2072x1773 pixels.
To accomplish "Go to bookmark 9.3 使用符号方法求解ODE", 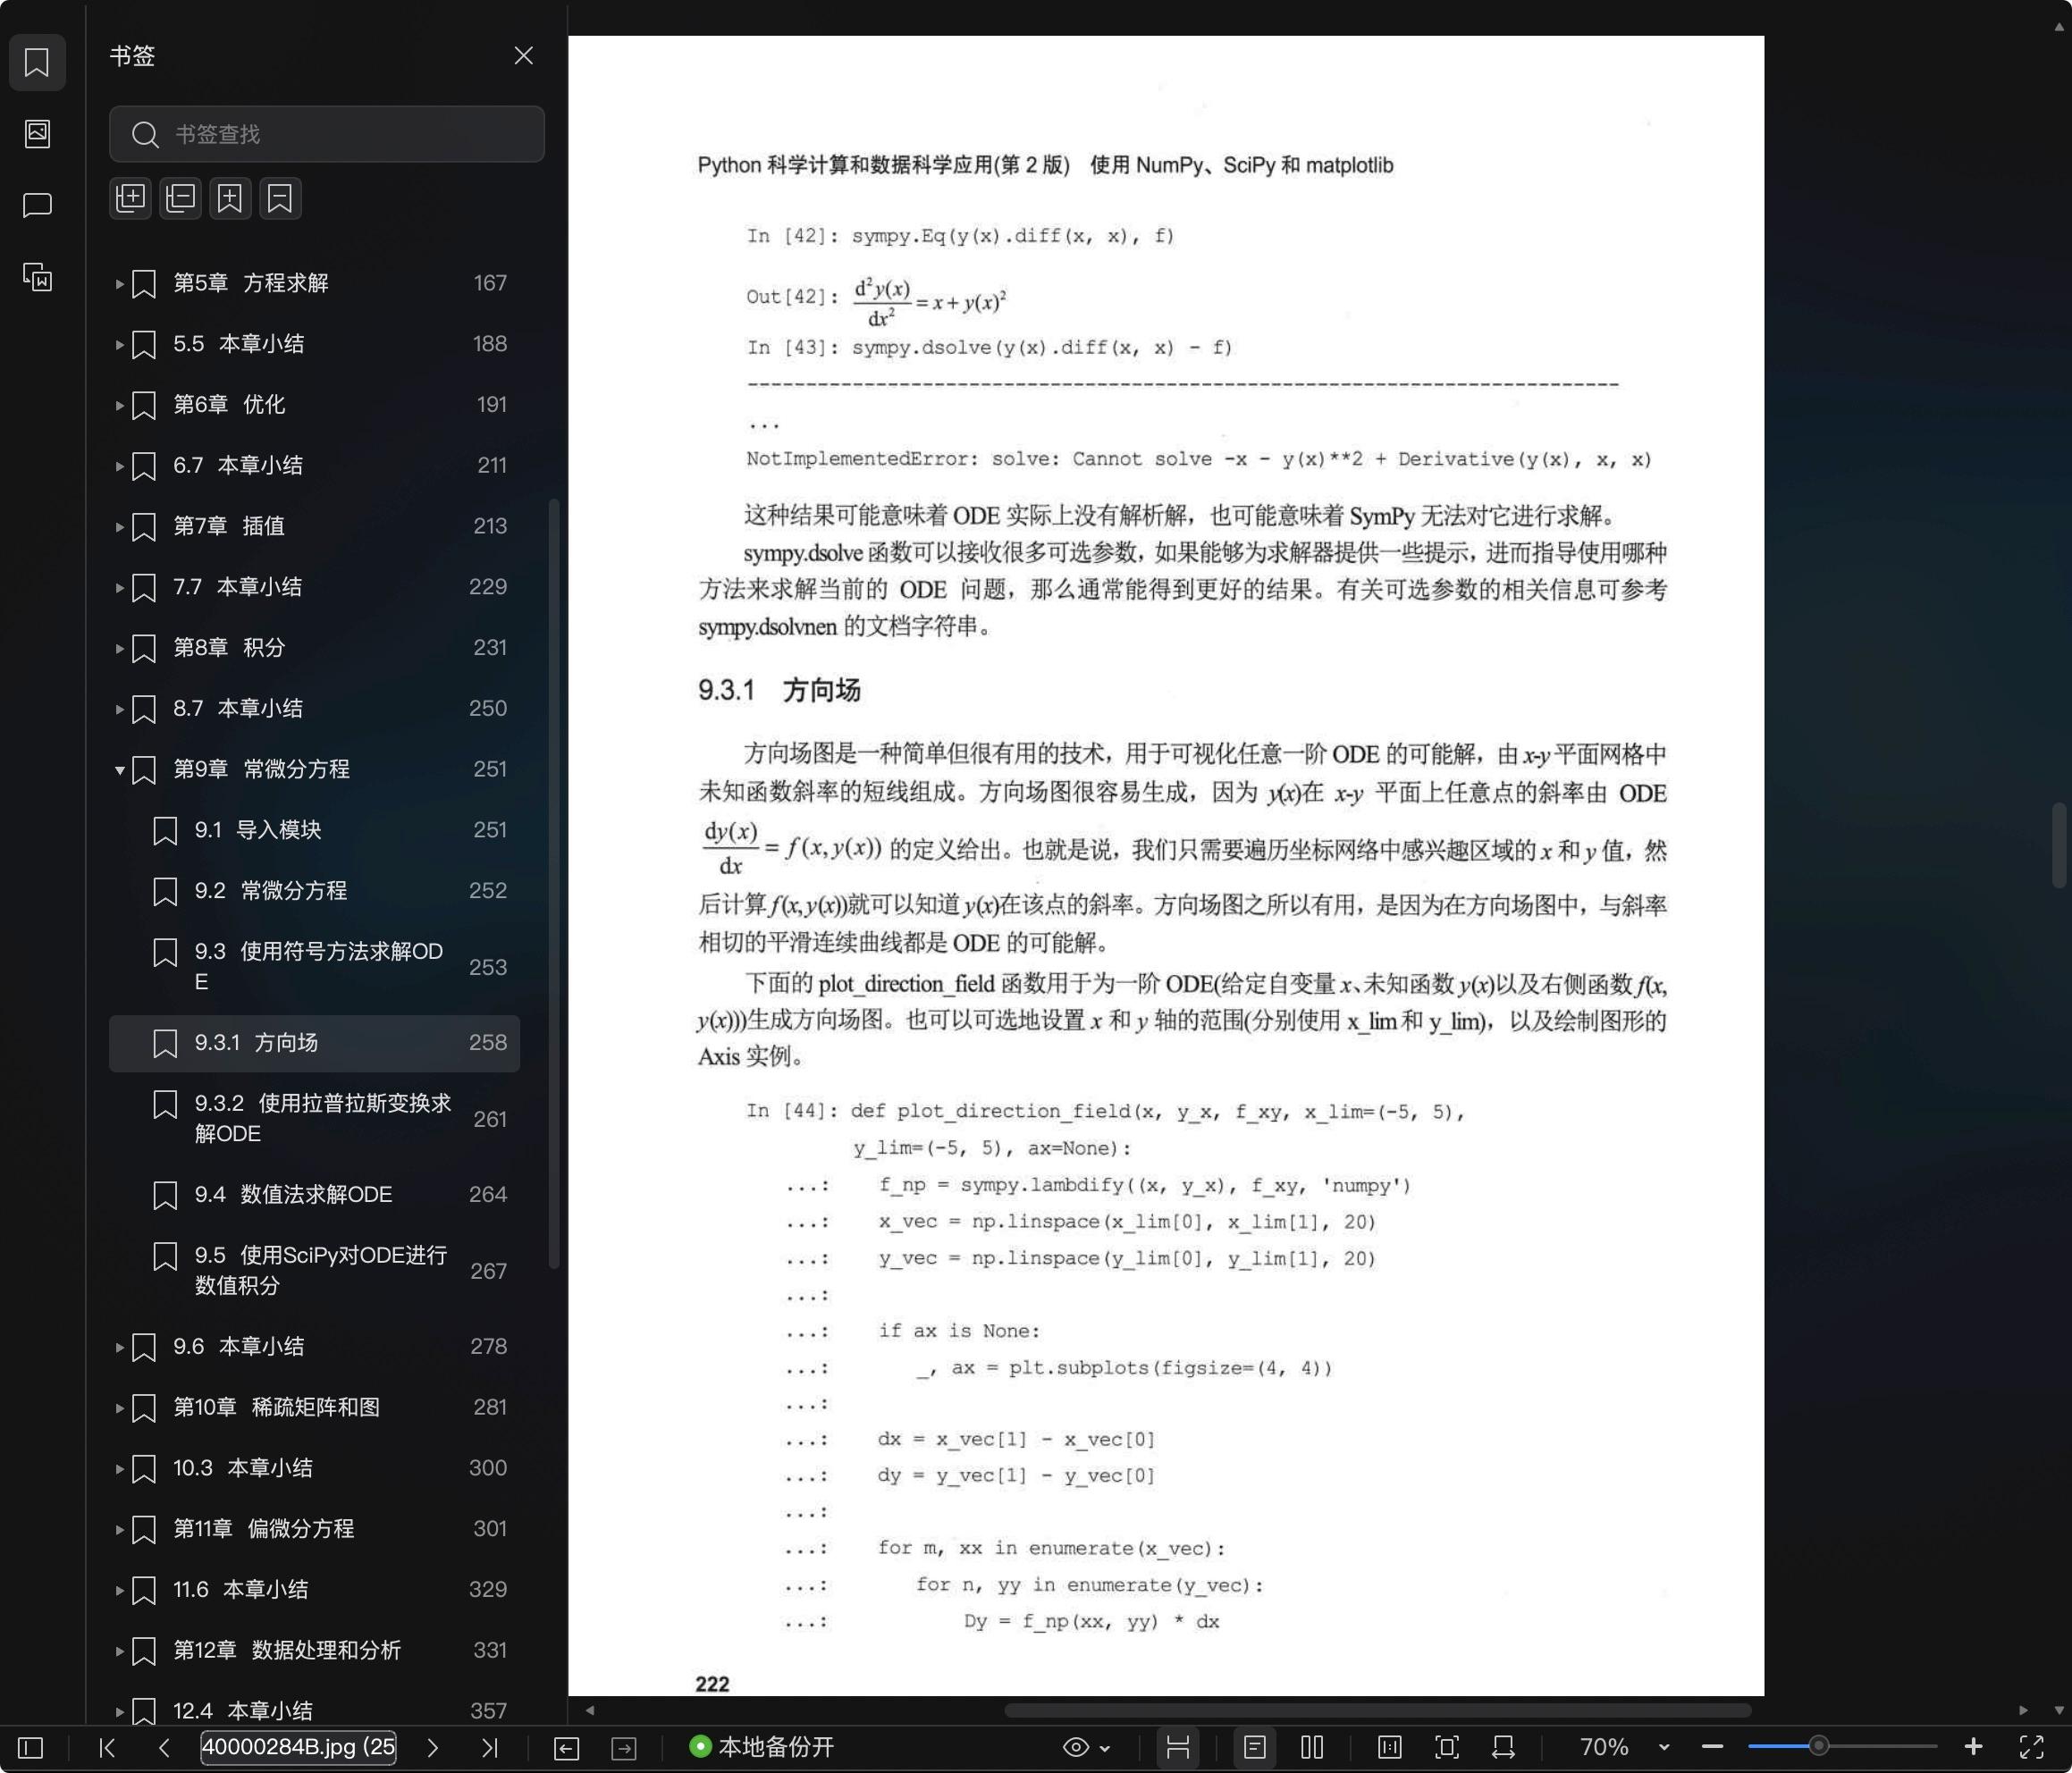I will tap(314, 966).
